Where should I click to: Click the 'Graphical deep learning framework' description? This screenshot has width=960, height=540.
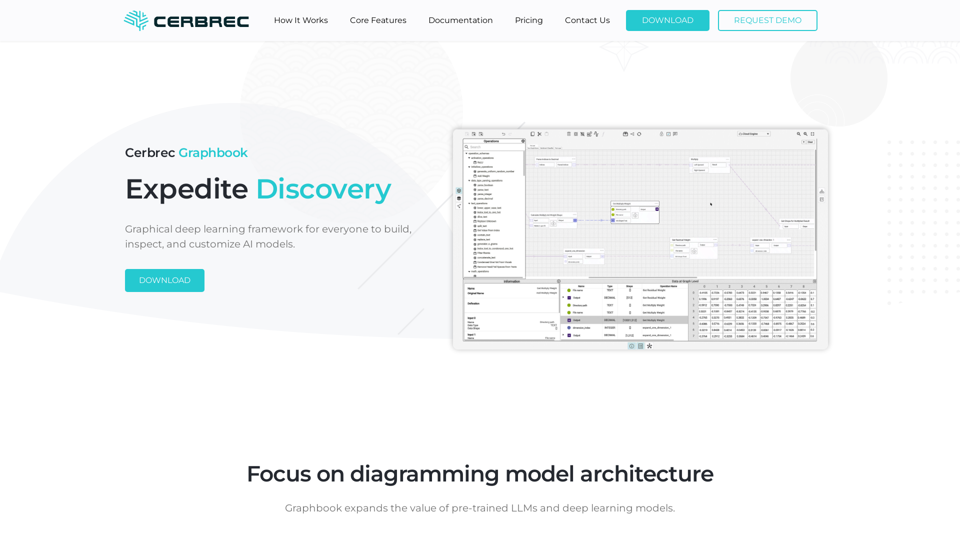[x=268, y=236]
